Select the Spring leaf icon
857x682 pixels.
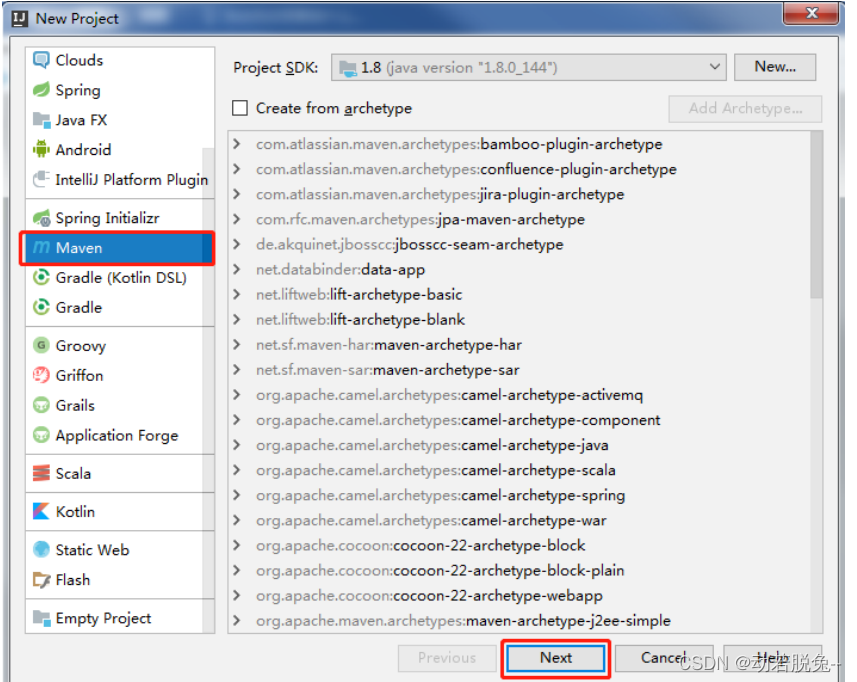[42, 90]
